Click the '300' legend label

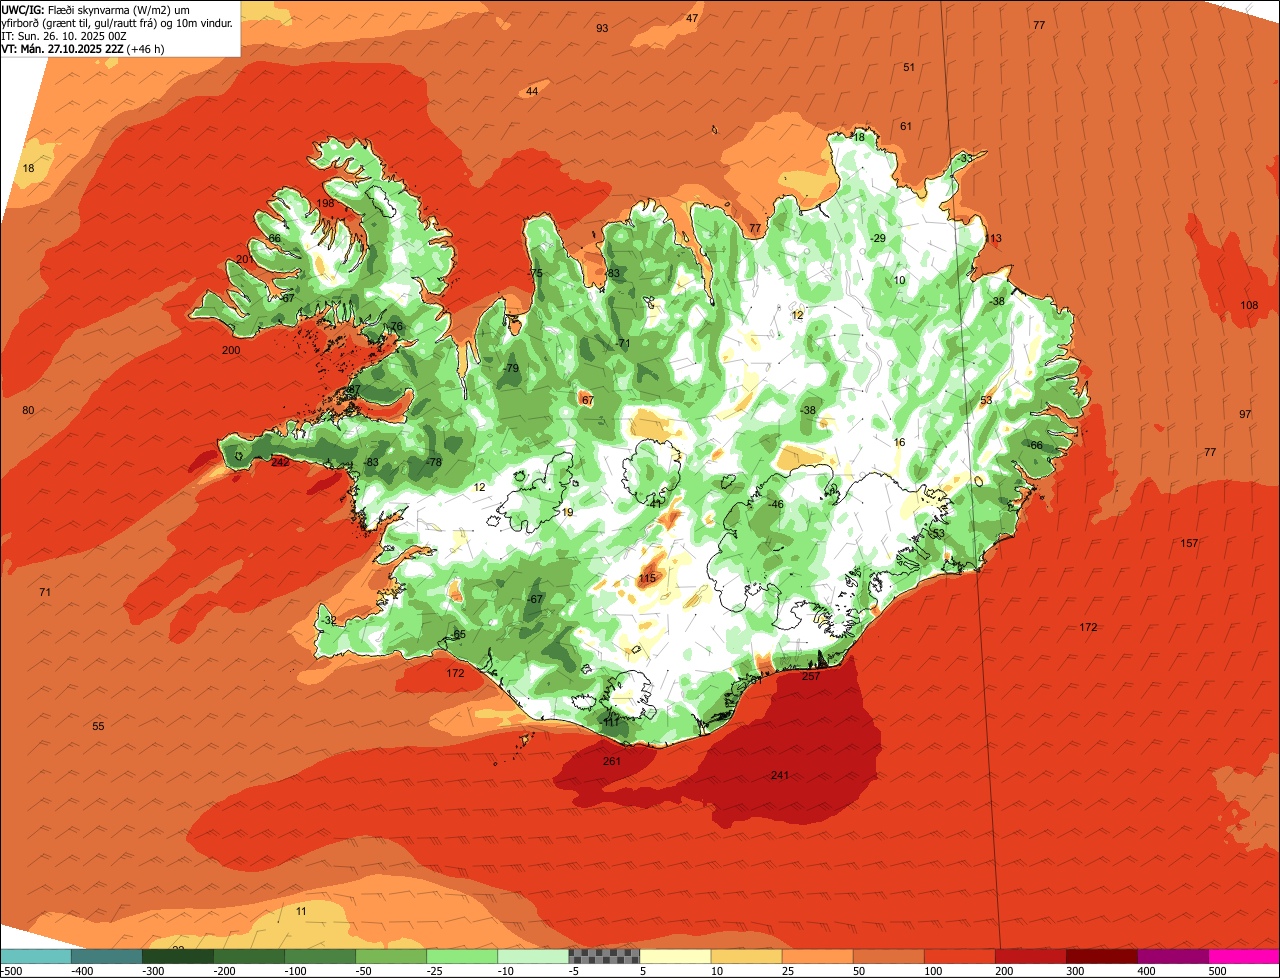[x=1075, y=971]
